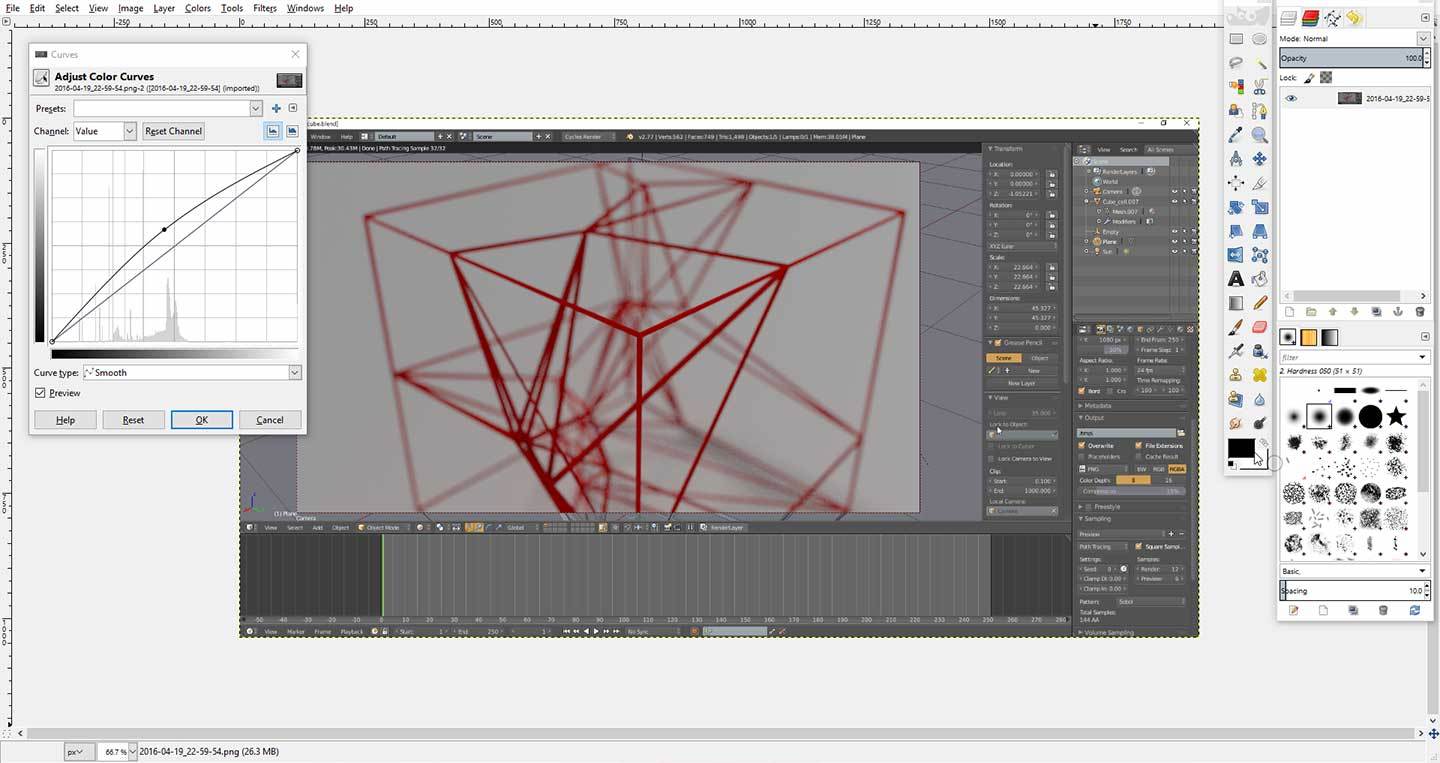This screenshot has width=1440, height=763.
Task: Hide the 2016-04-19 layer visibility
Action: [1290, 98]
